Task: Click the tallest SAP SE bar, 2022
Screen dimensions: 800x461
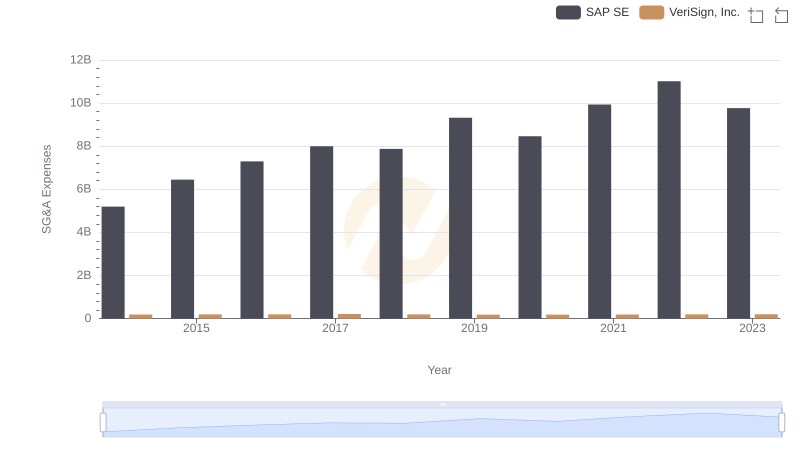Action: click(669, 200)
